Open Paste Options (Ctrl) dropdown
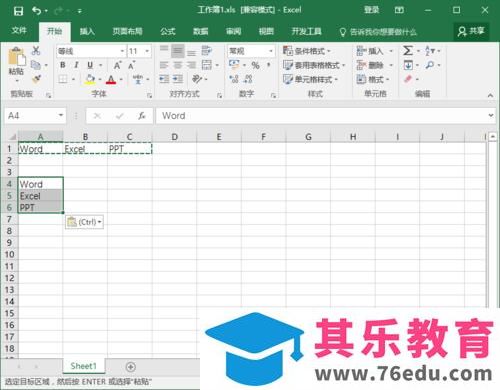Image resolution: width=500 pixels, height=390 pixels. (84, 222)
